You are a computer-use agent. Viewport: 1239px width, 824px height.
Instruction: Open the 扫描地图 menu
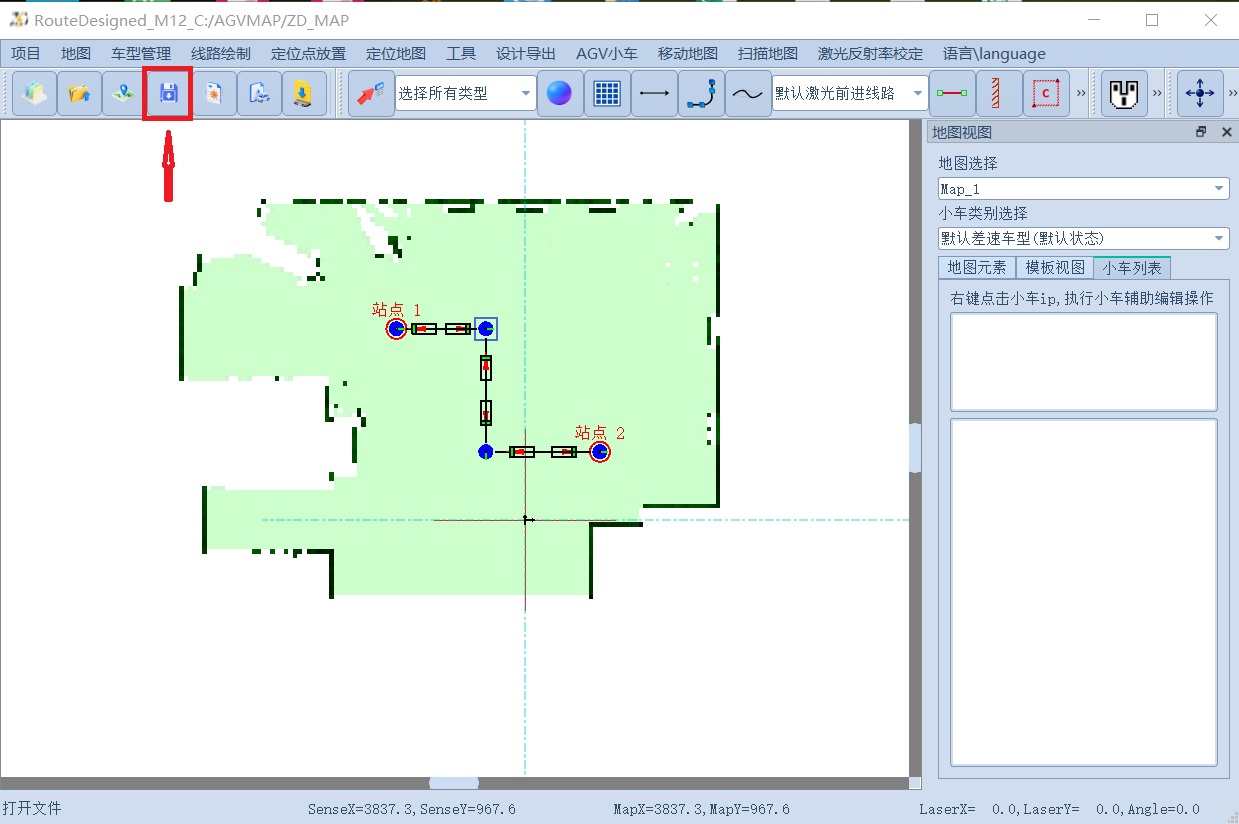point(768,54)
